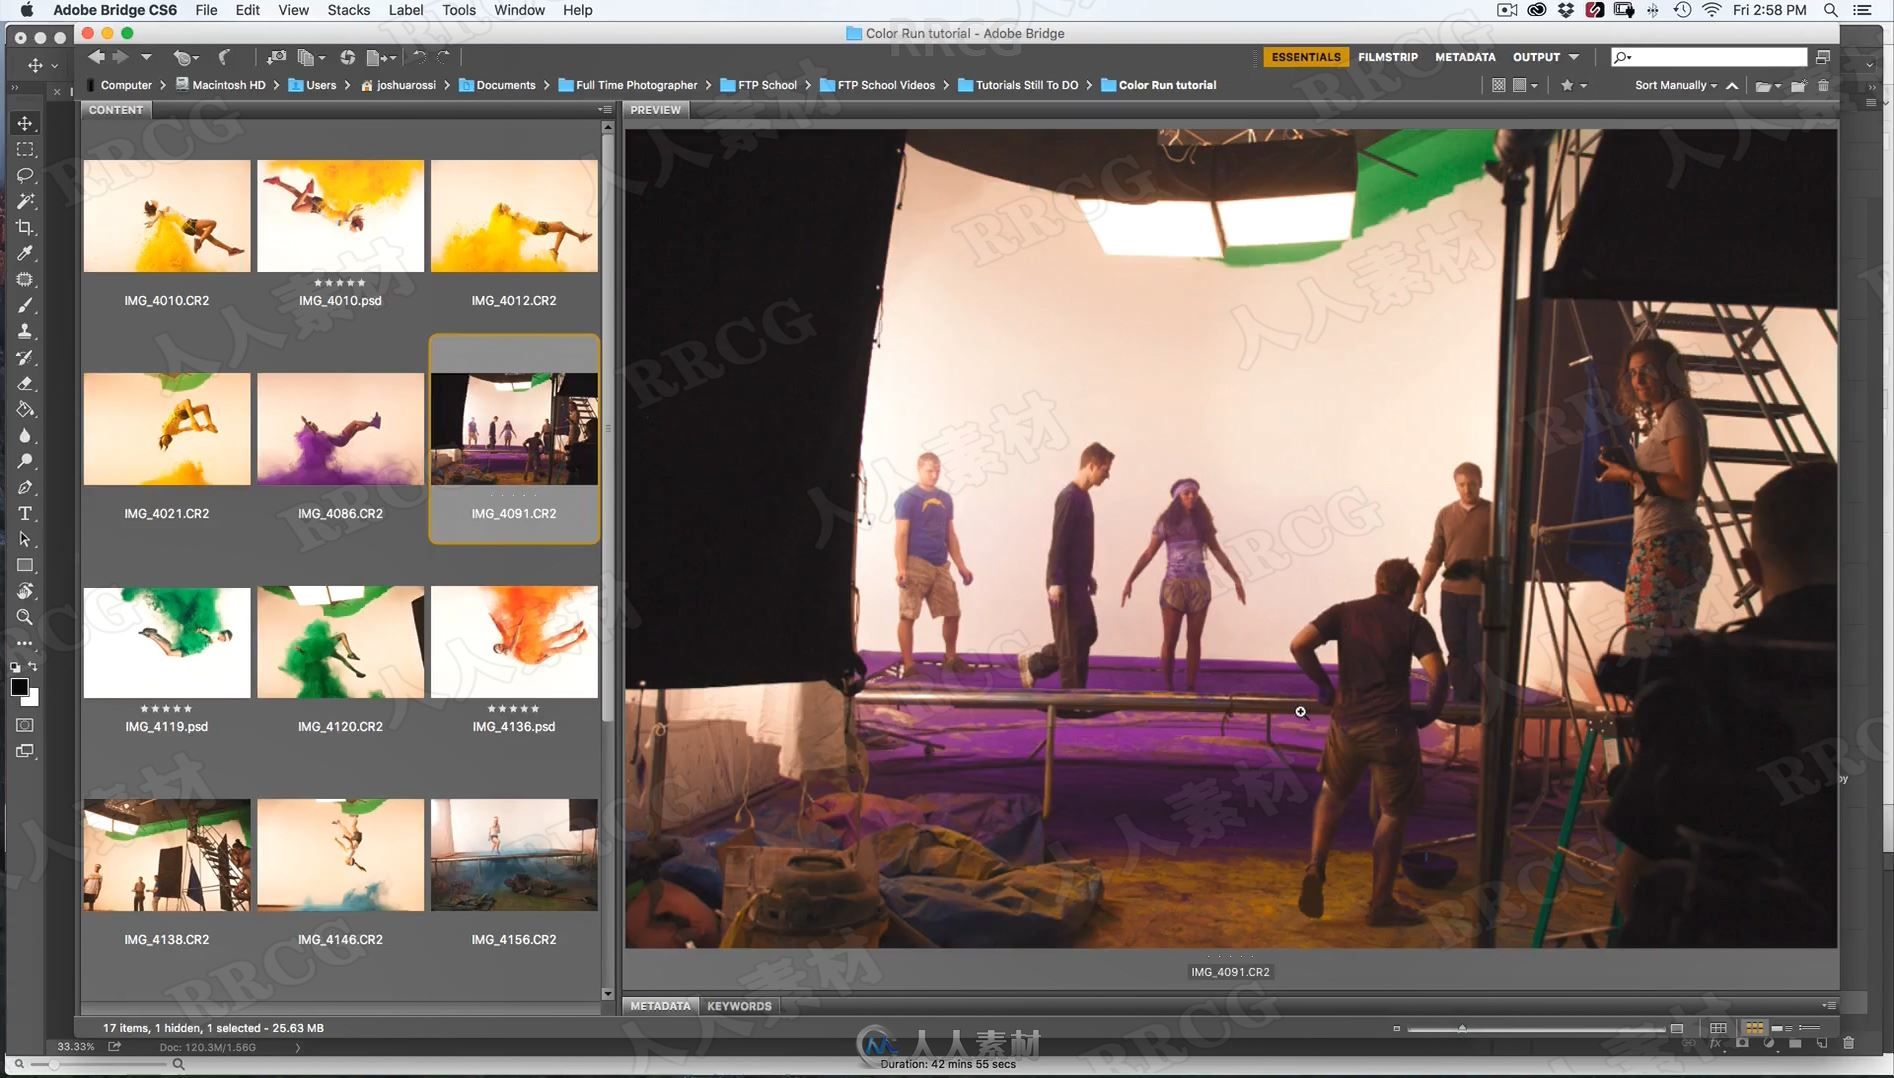The image size is (1894, 1078).
Task: Open thumbnail quality options dropdown
Action: tap(1525, 85)
